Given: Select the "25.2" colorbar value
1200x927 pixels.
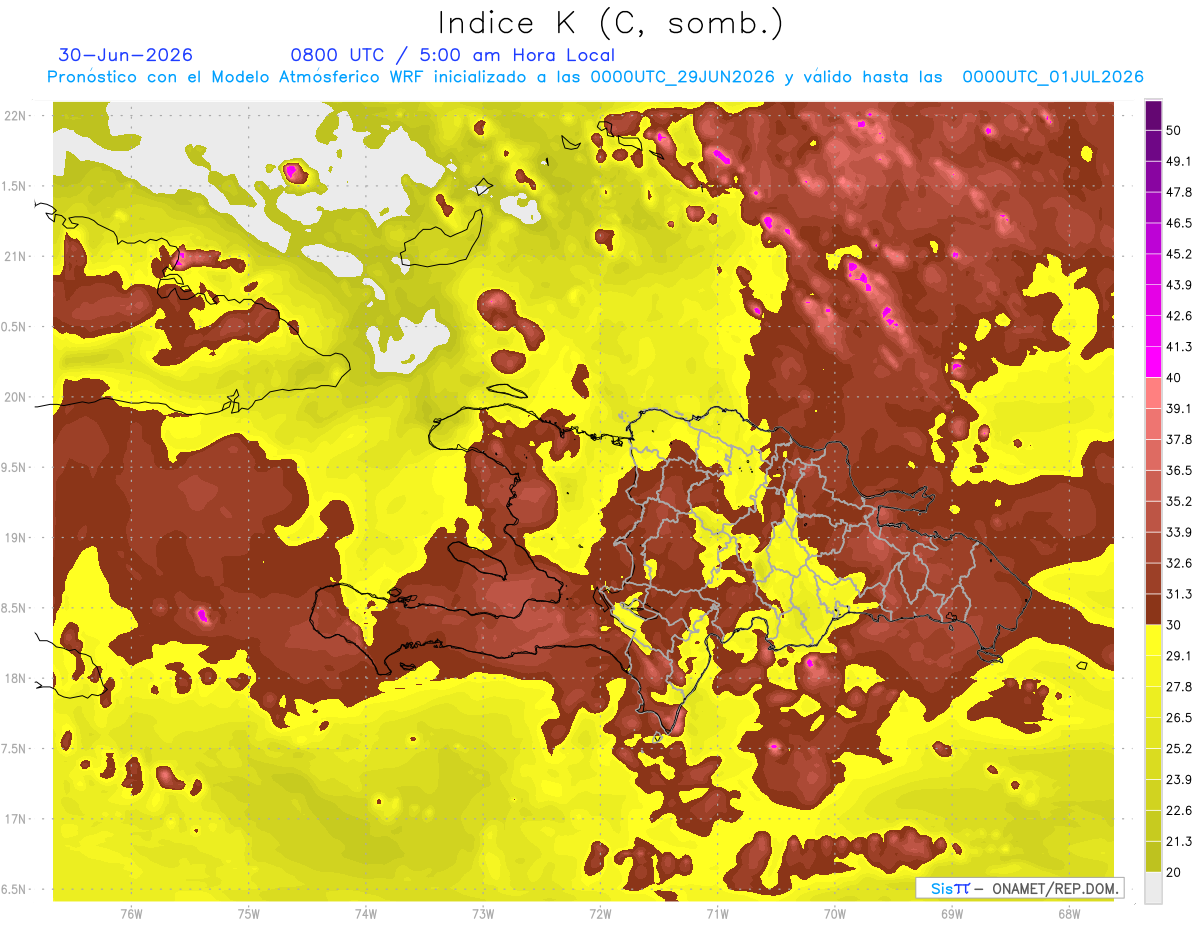Looking at the screenshot, I should [x=1179, y=749].
